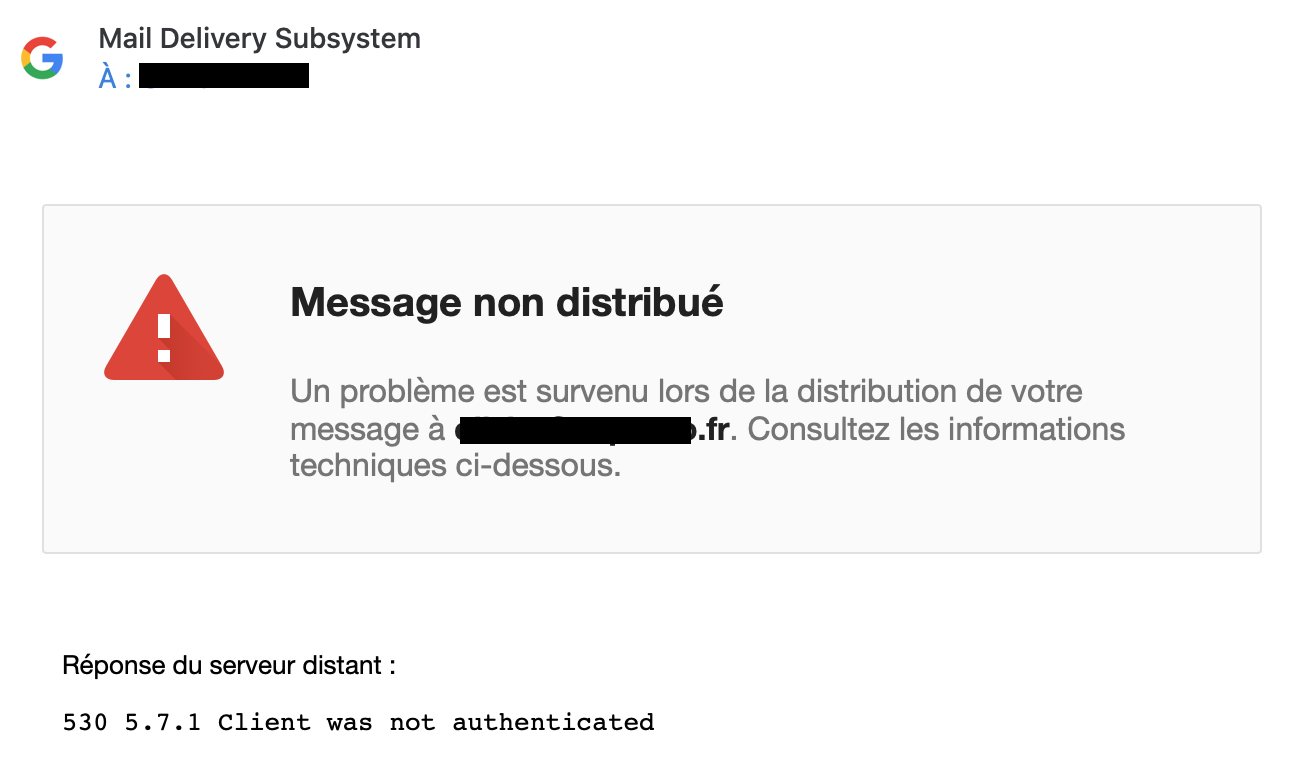Viewport: 1302px width, 762px height.
Task: Select the "530" error code number
Action: click(x=85, y=722)
